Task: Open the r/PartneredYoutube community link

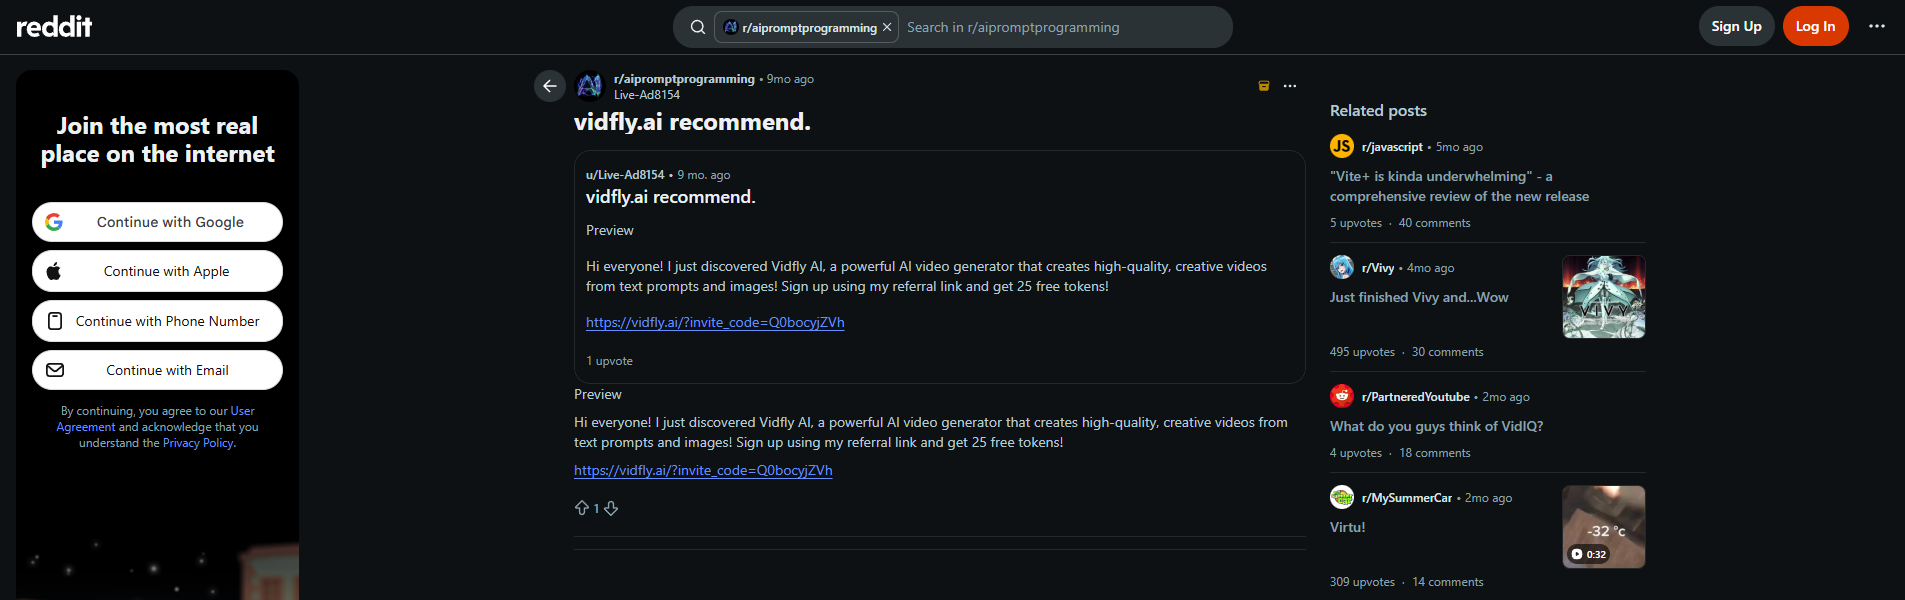Action: (1416, 397)
